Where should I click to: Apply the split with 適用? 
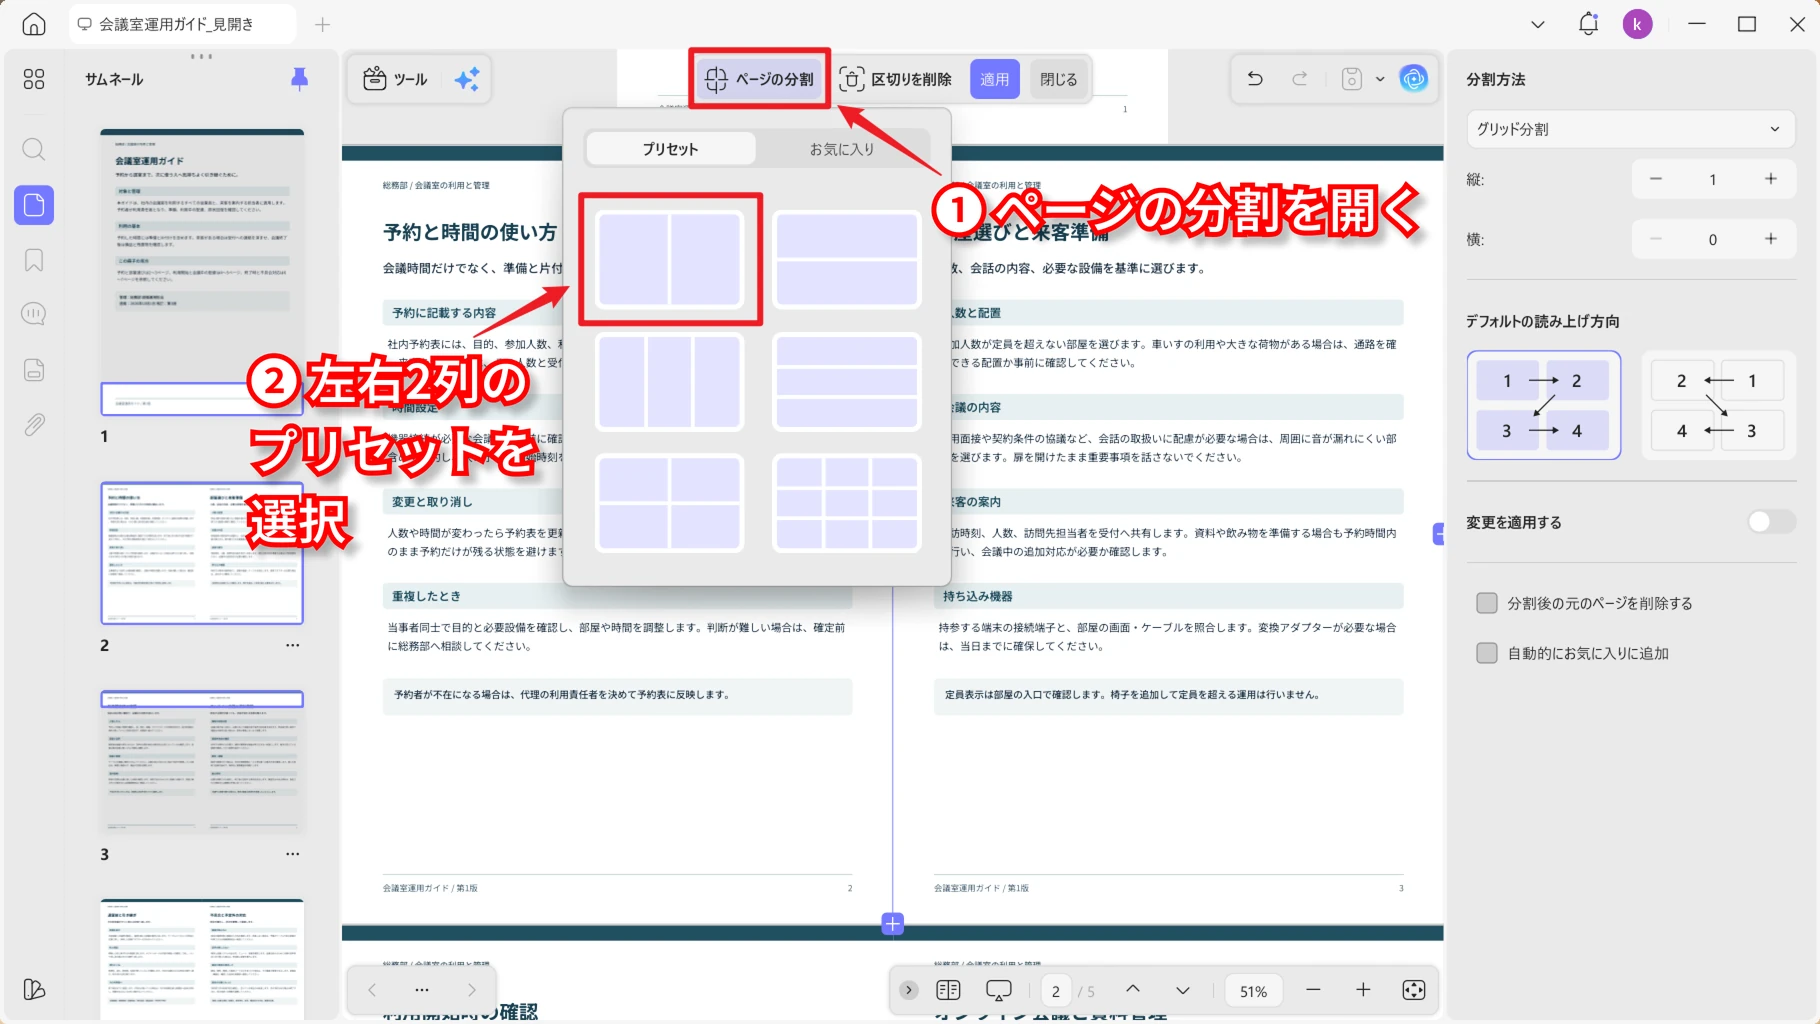click(x=994, y=79)
